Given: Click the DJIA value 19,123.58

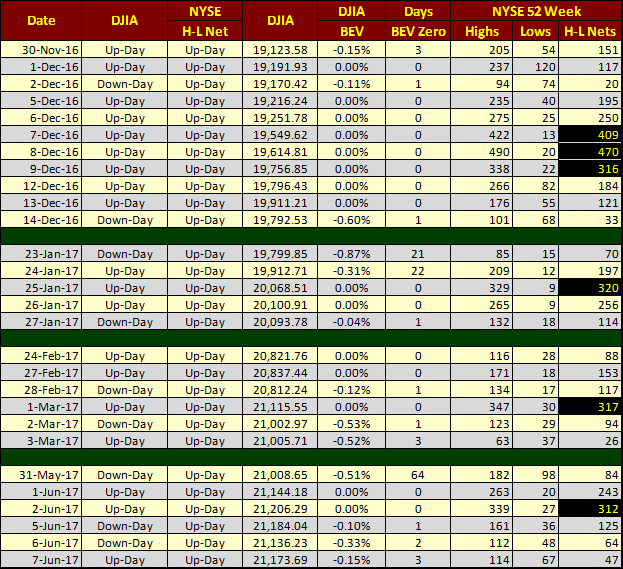Looking at the screenshot, I should (280, 50).
